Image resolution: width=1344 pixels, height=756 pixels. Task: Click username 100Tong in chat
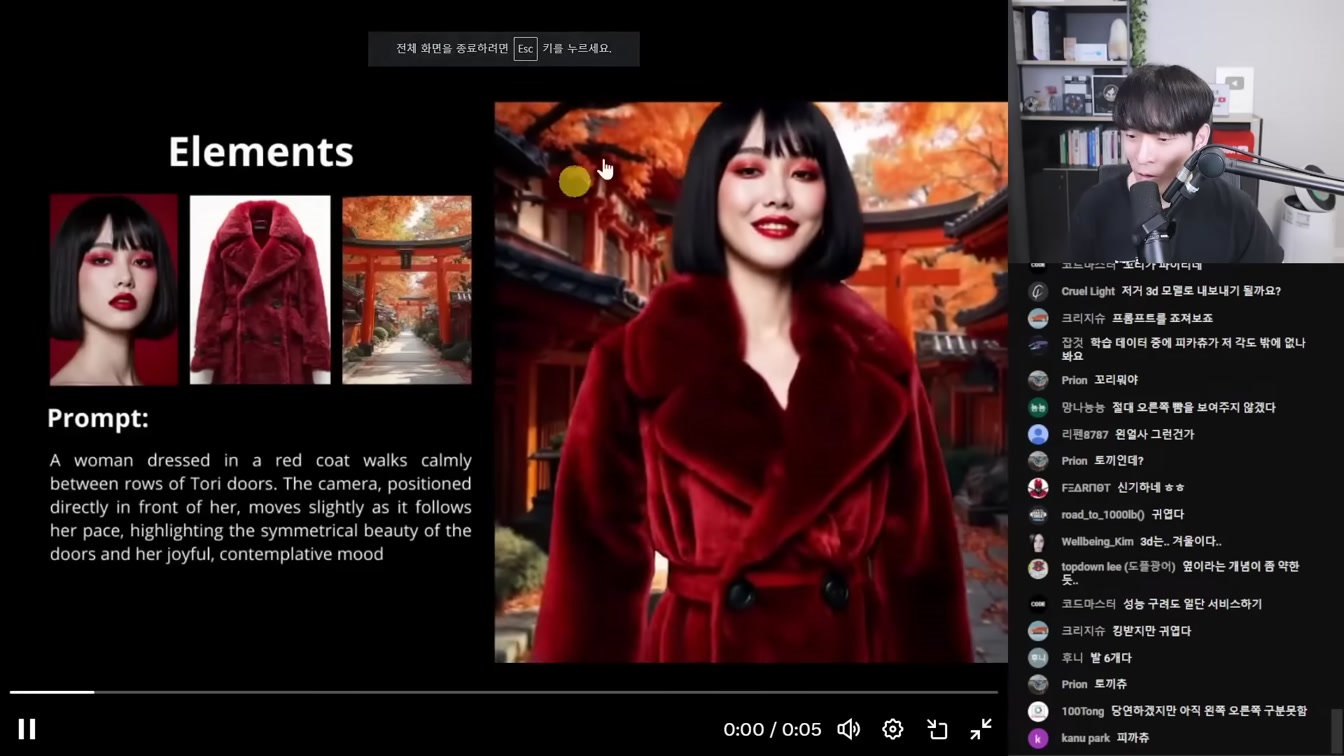point(1083,711)
